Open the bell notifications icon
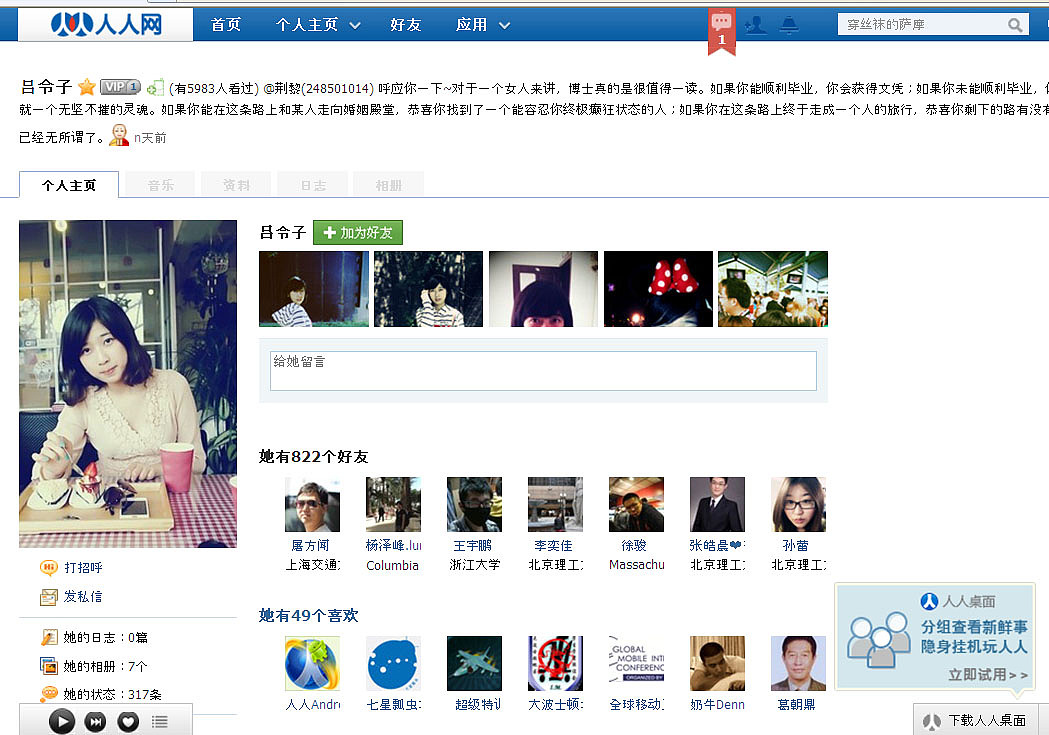 coord(789,25)
